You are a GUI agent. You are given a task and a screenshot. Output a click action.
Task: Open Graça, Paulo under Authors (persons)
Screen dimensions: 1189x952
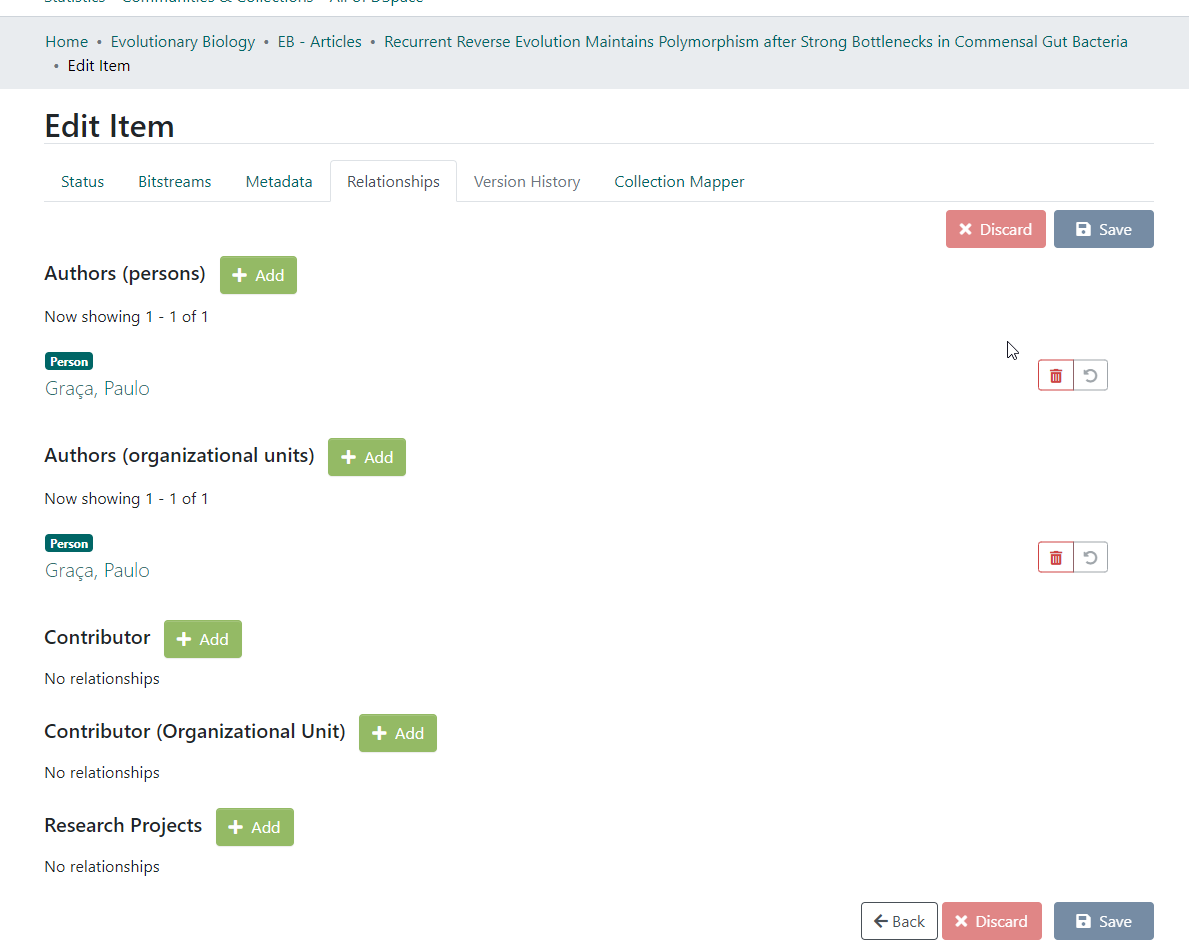(97, 388)
